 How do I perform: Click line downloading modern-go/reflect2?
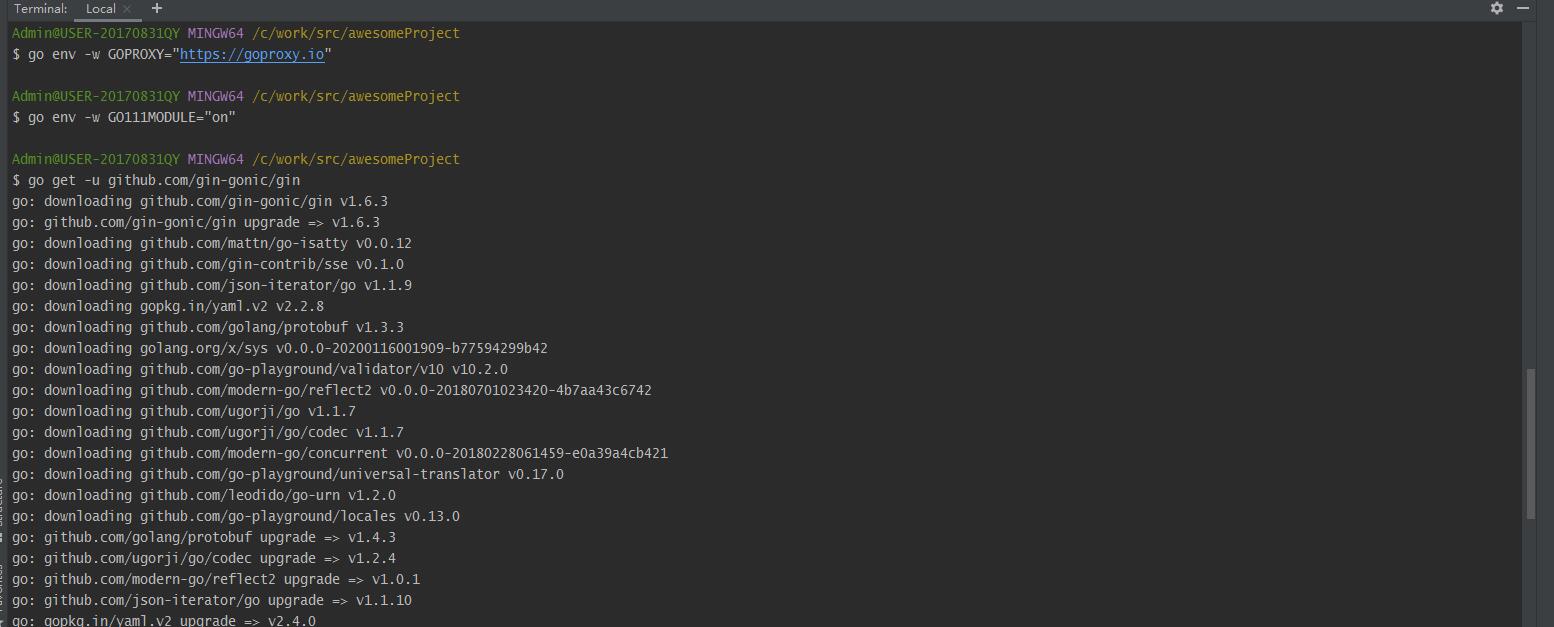(332, 390)
